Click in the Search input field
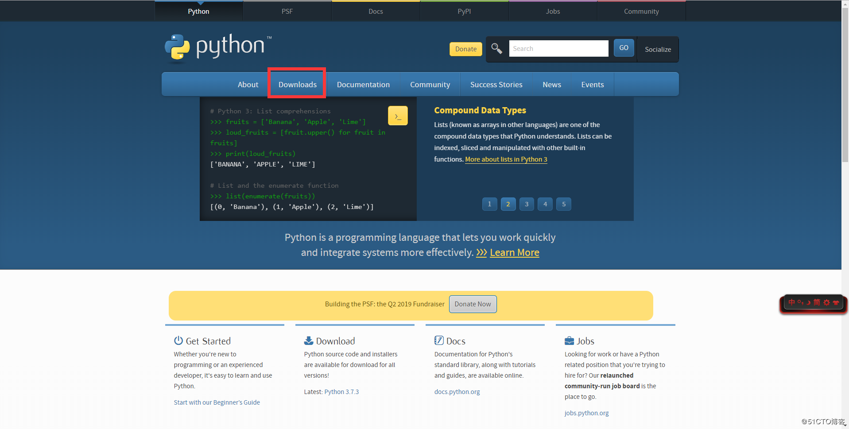This screenshot has height=429, width=849. click(x=558, y=48)
